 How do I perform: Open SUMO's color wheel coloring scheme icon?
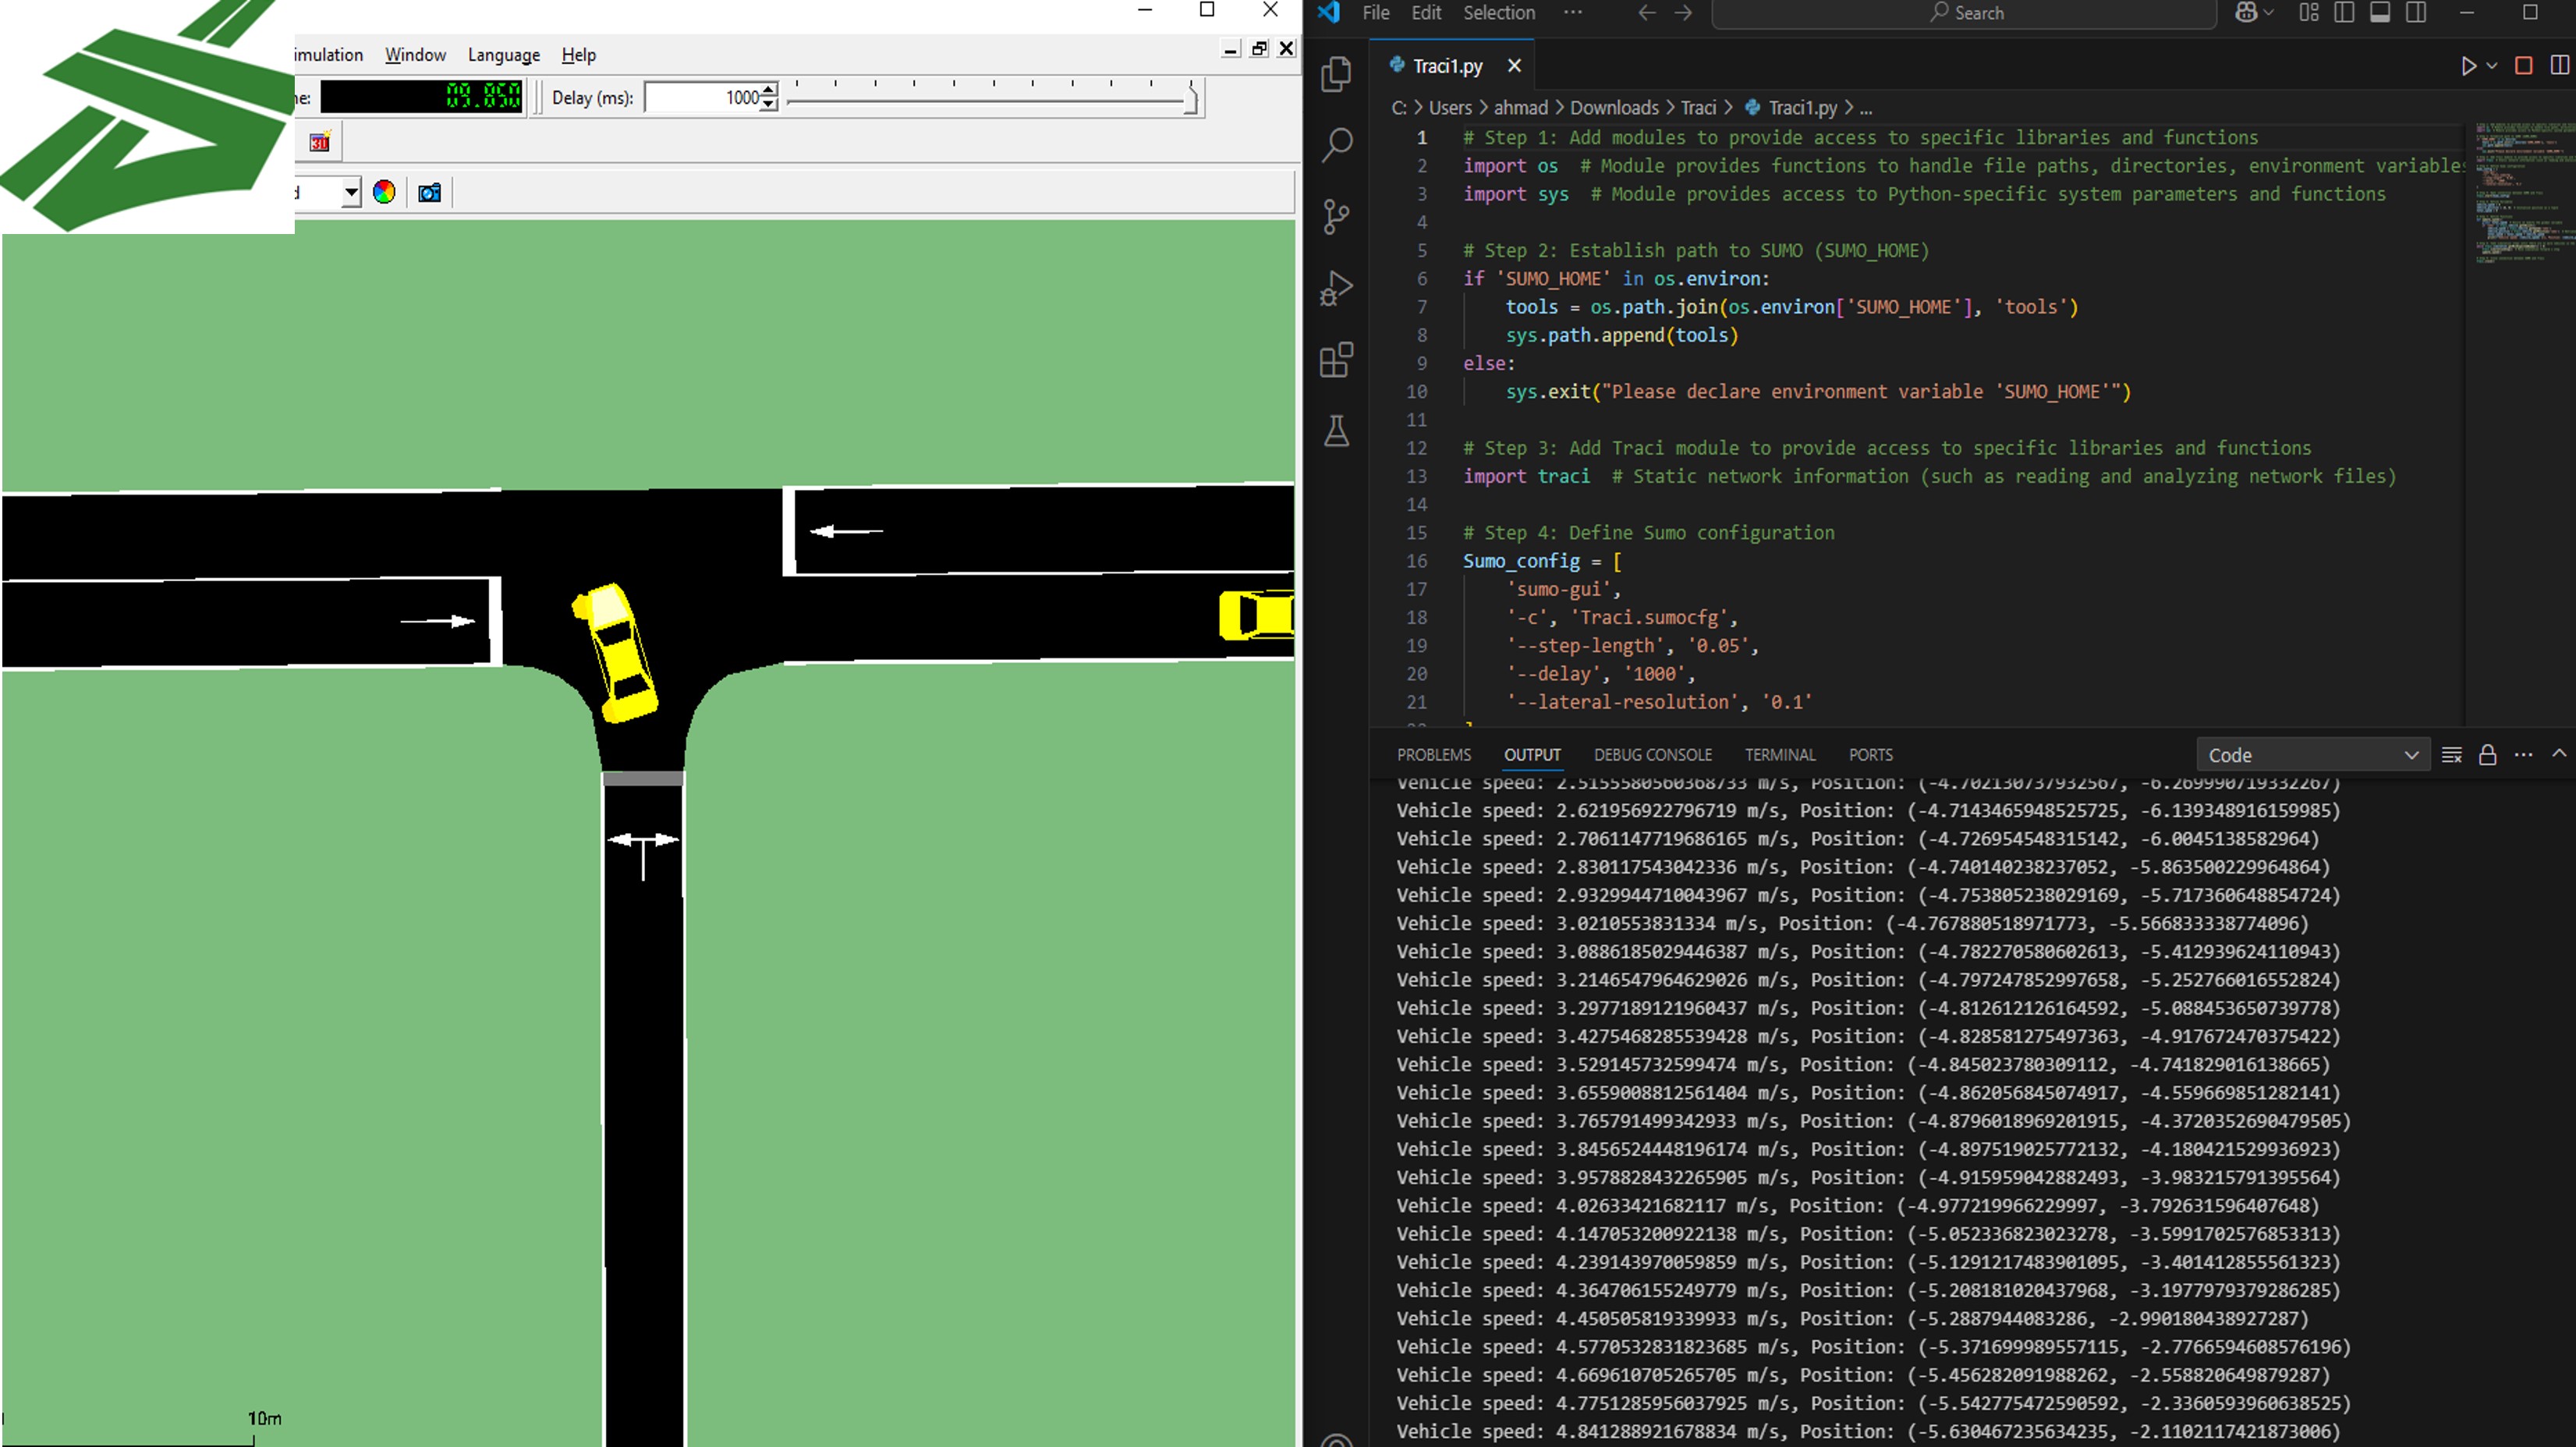tap(382, 192)
